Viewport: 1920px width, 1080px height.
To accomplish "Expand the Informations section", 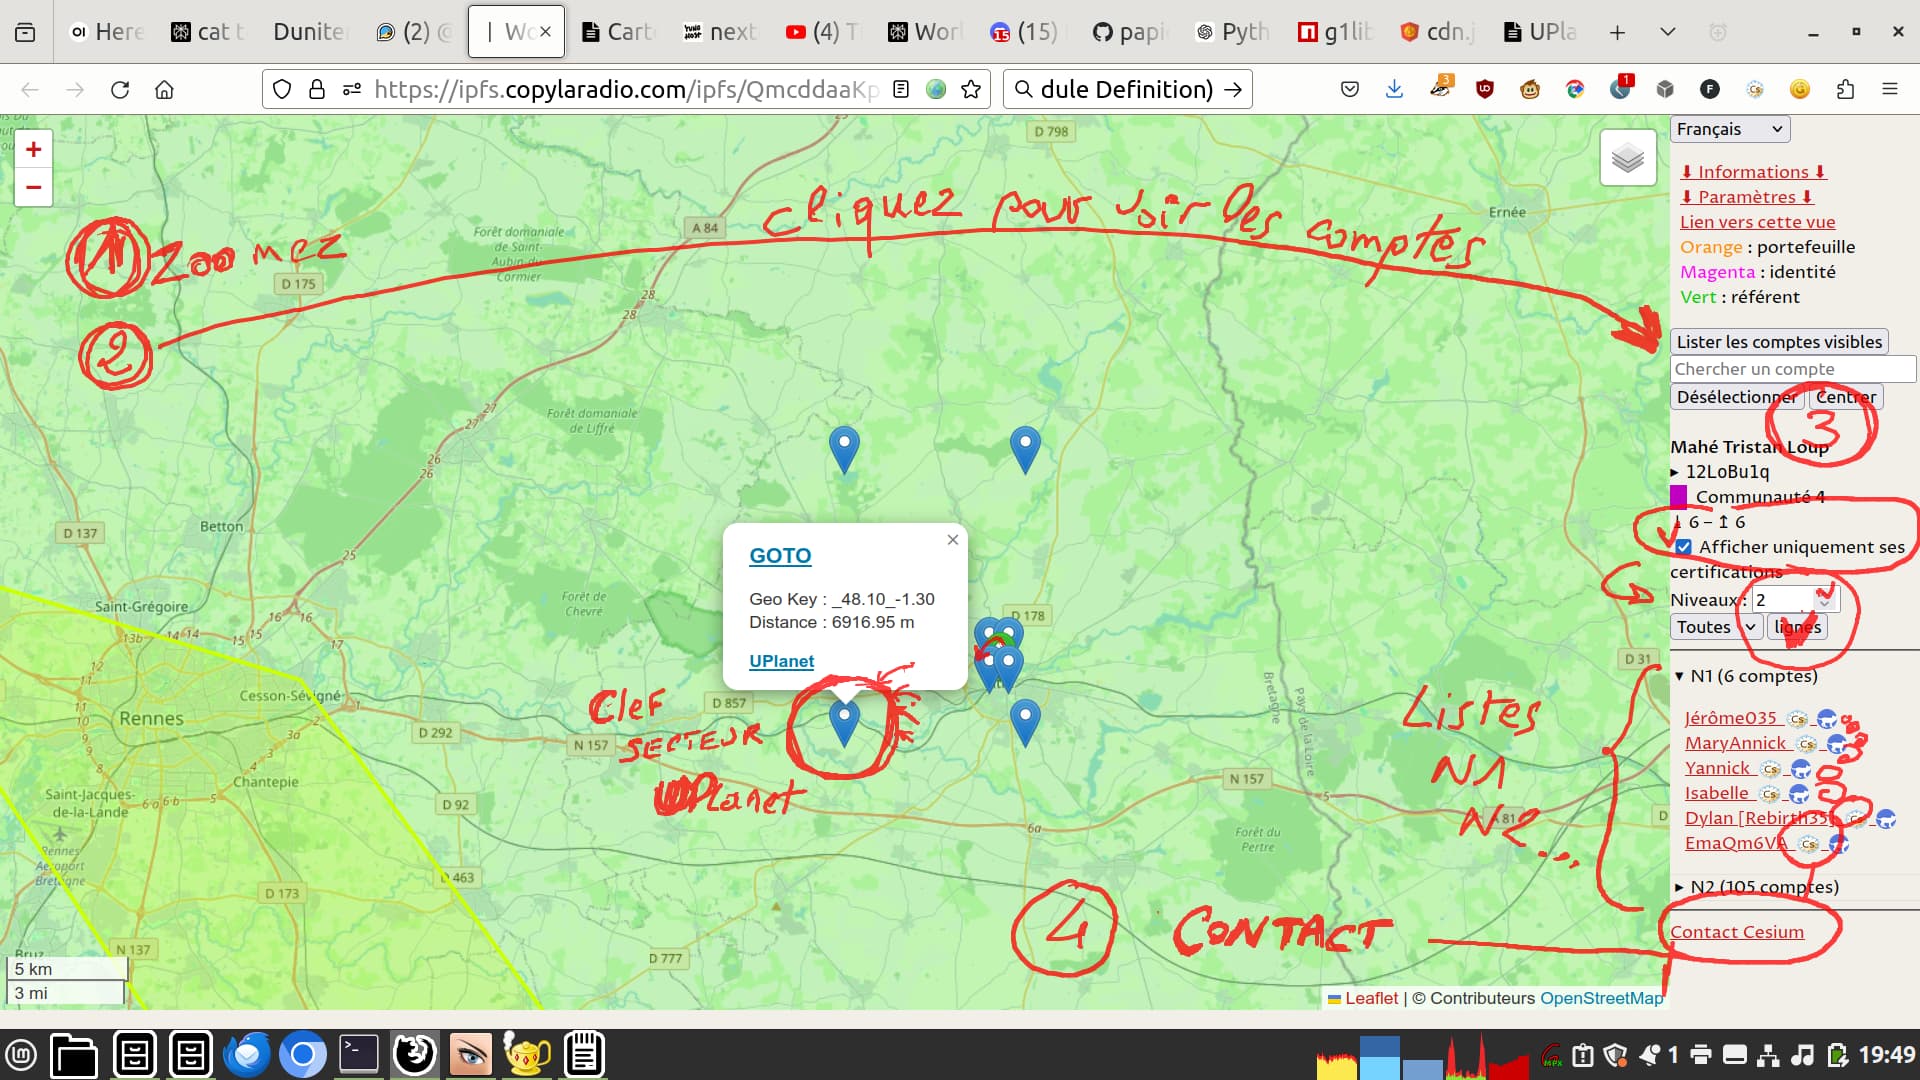I will 1753,172.
